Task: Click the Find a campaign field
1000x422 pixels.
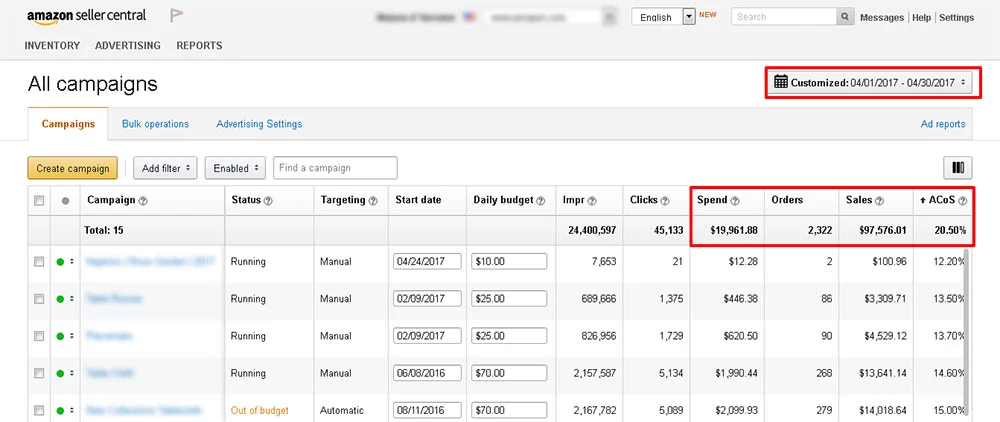Action: [x=335, y=168]
